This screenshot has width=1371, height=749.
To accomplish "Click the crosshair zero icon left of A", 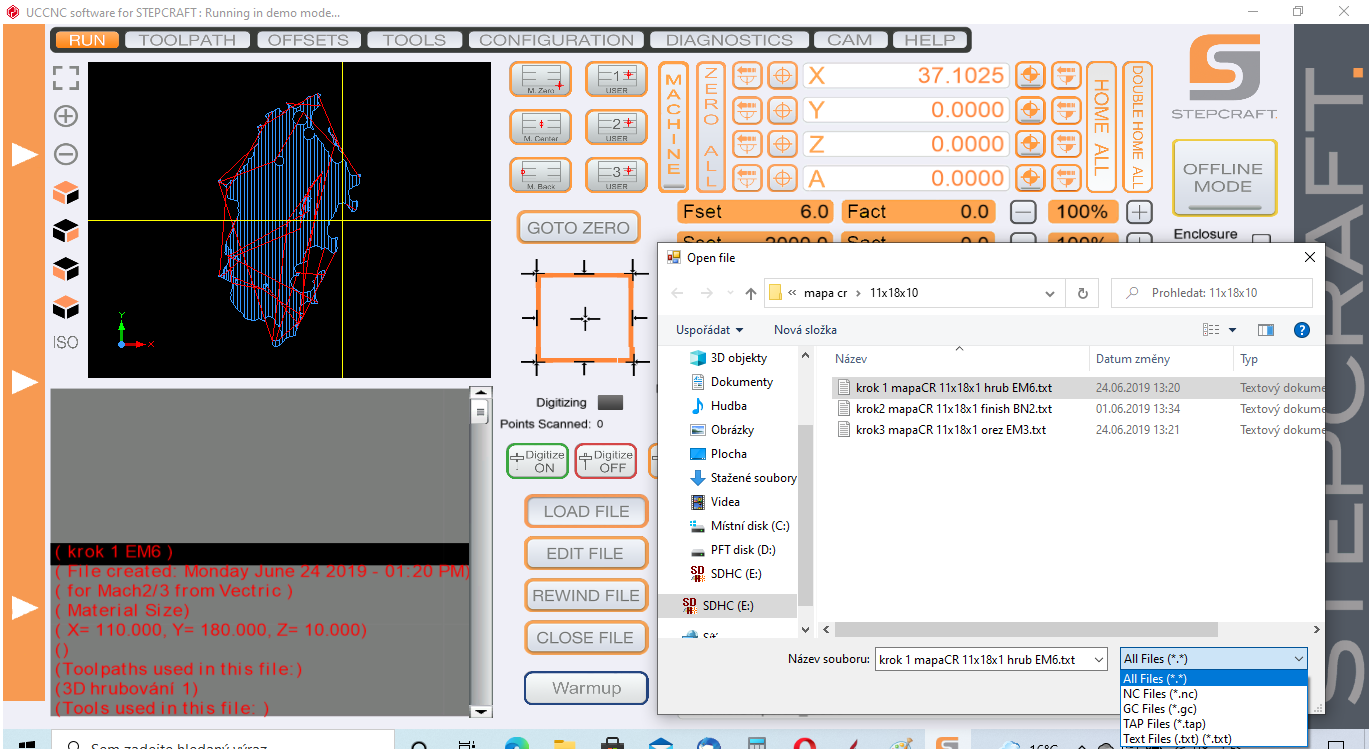I will coord(782,178).
